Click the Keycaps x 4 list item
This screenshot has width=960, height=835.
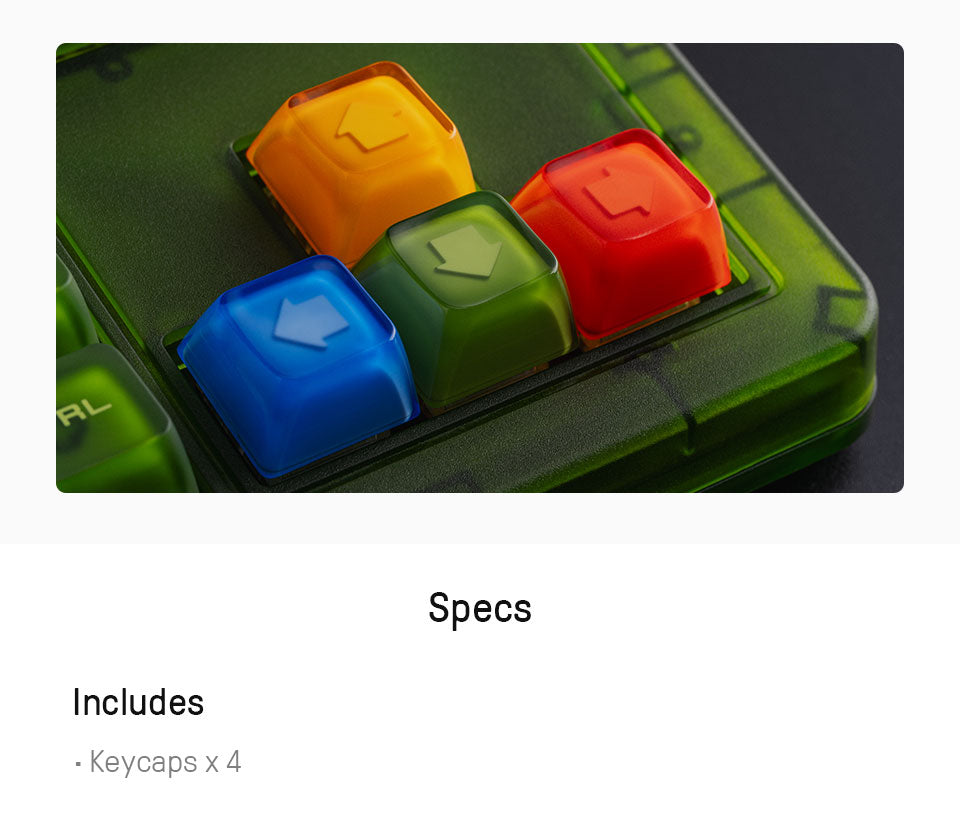click(158, 762)
